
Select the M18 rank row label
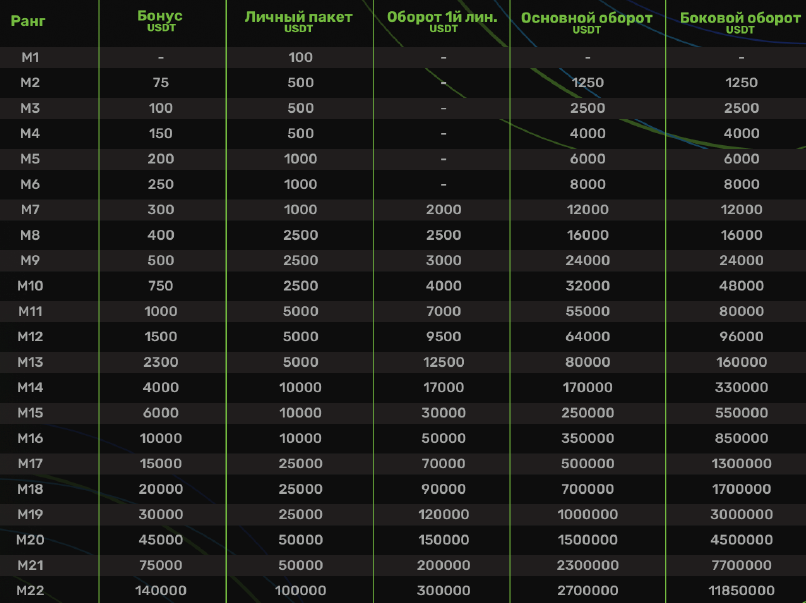tap(30, 490)
